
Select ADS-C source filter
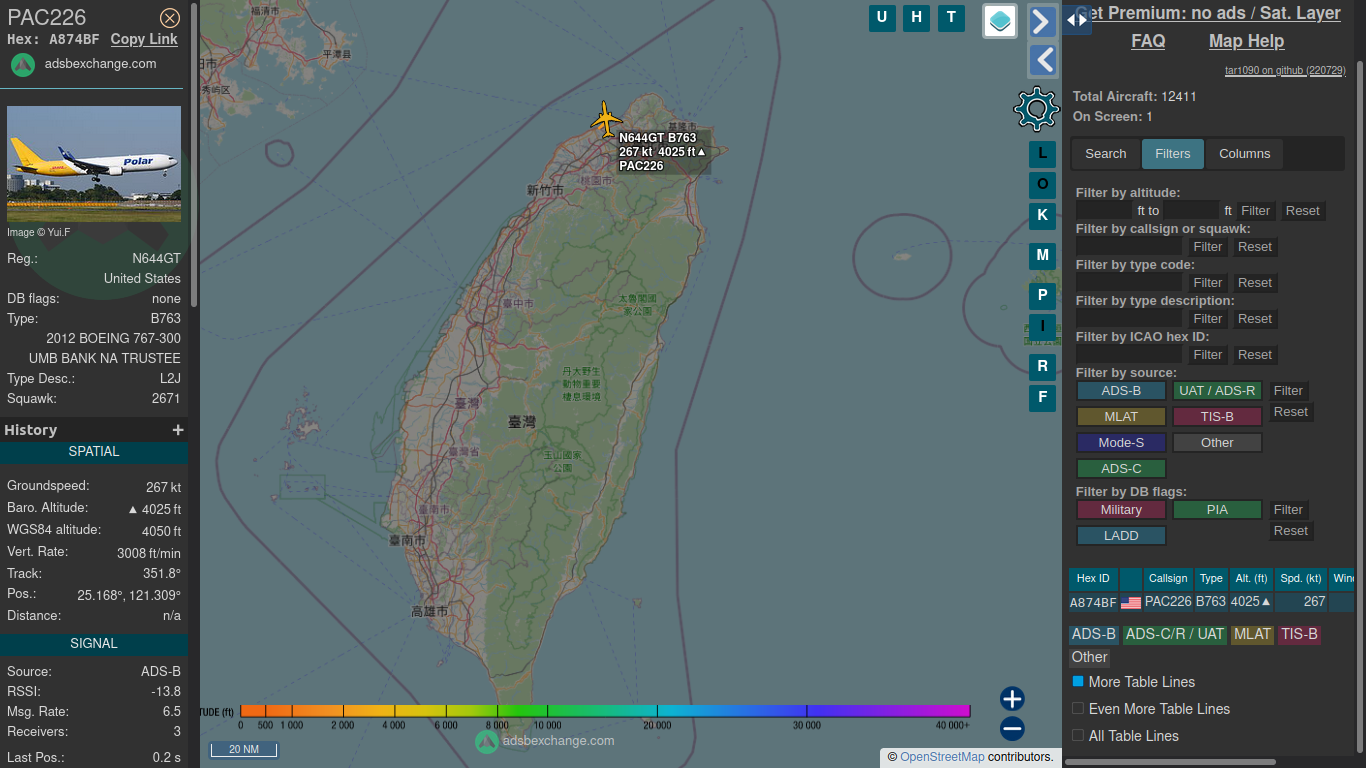[x=1121, y=469]
